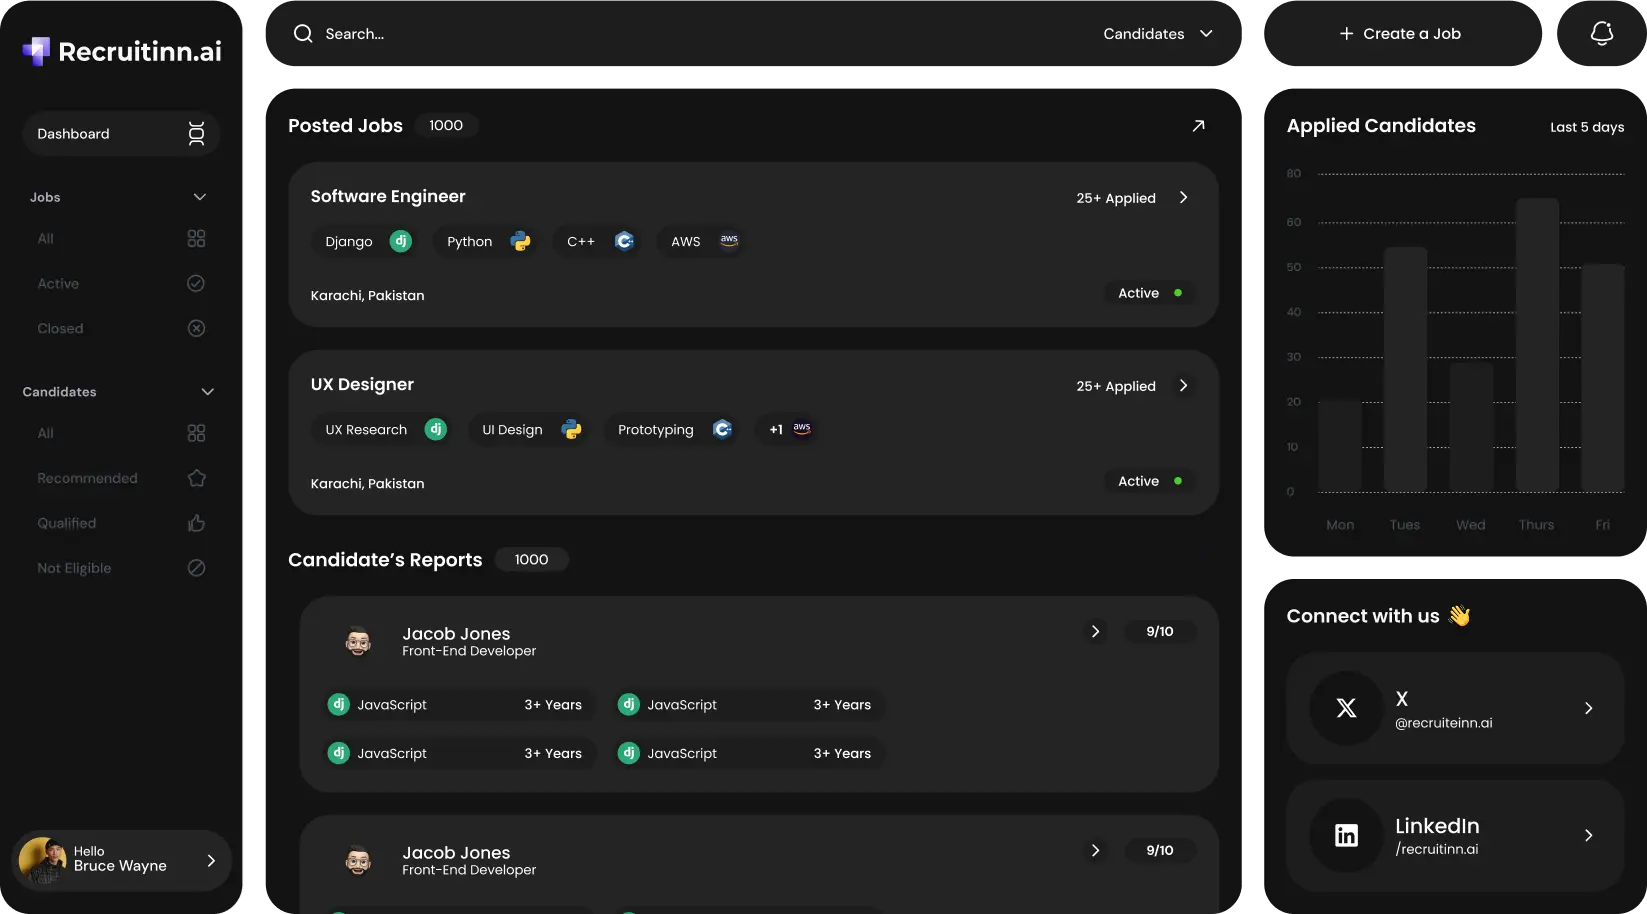Open Jacob Jones' report via chevron arrow

click(x=1094, y=631)
